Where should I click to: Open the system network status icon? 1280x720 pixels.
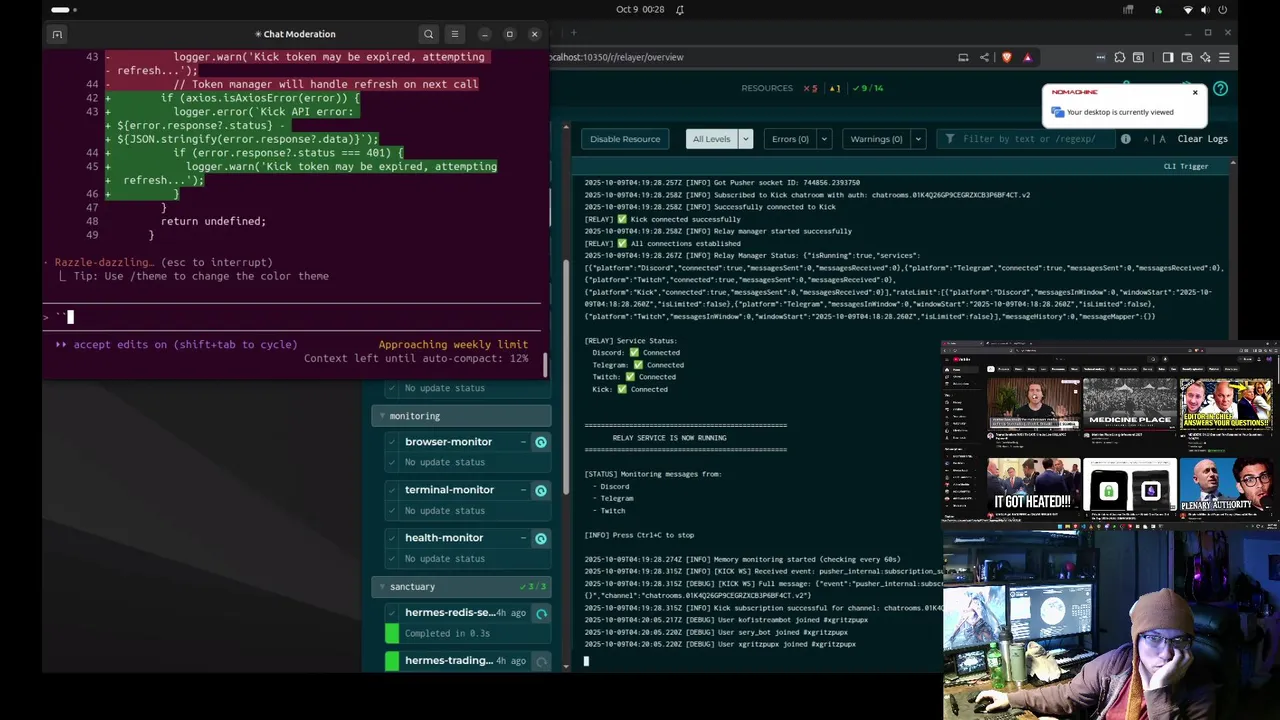(1188, 9)
